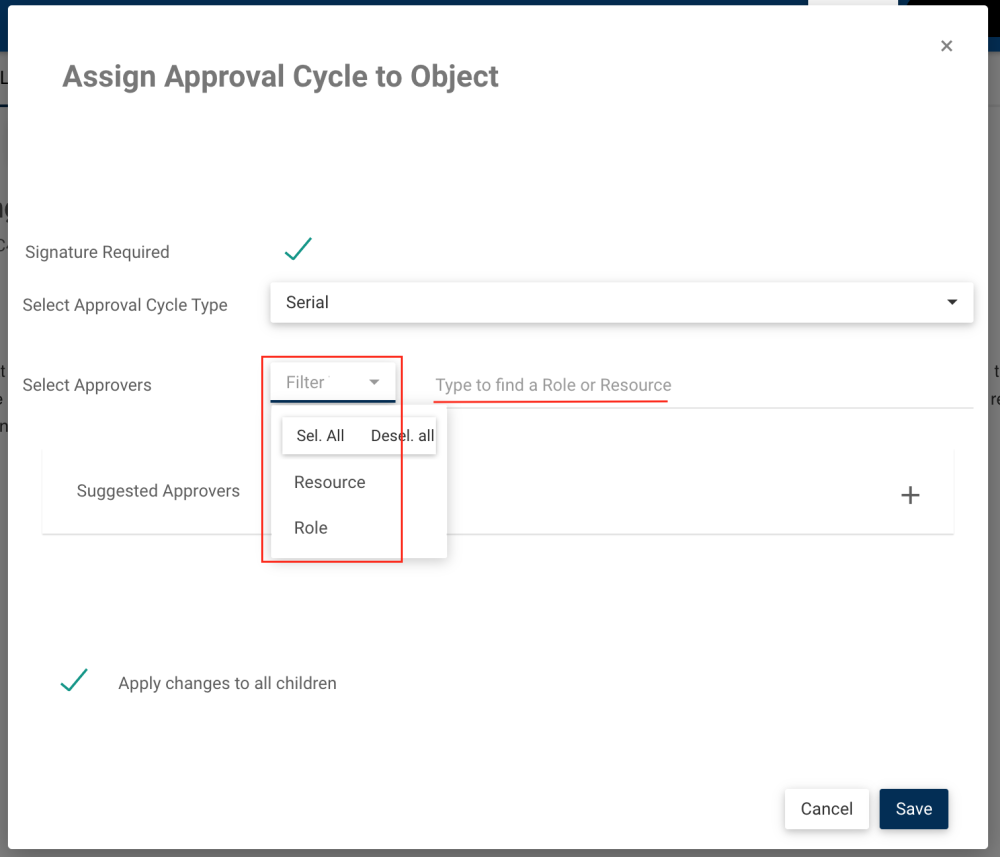1000x857 pixels.
Task: Open the Serial approval cycle type dropdown
Action: (x=620, y=302)
